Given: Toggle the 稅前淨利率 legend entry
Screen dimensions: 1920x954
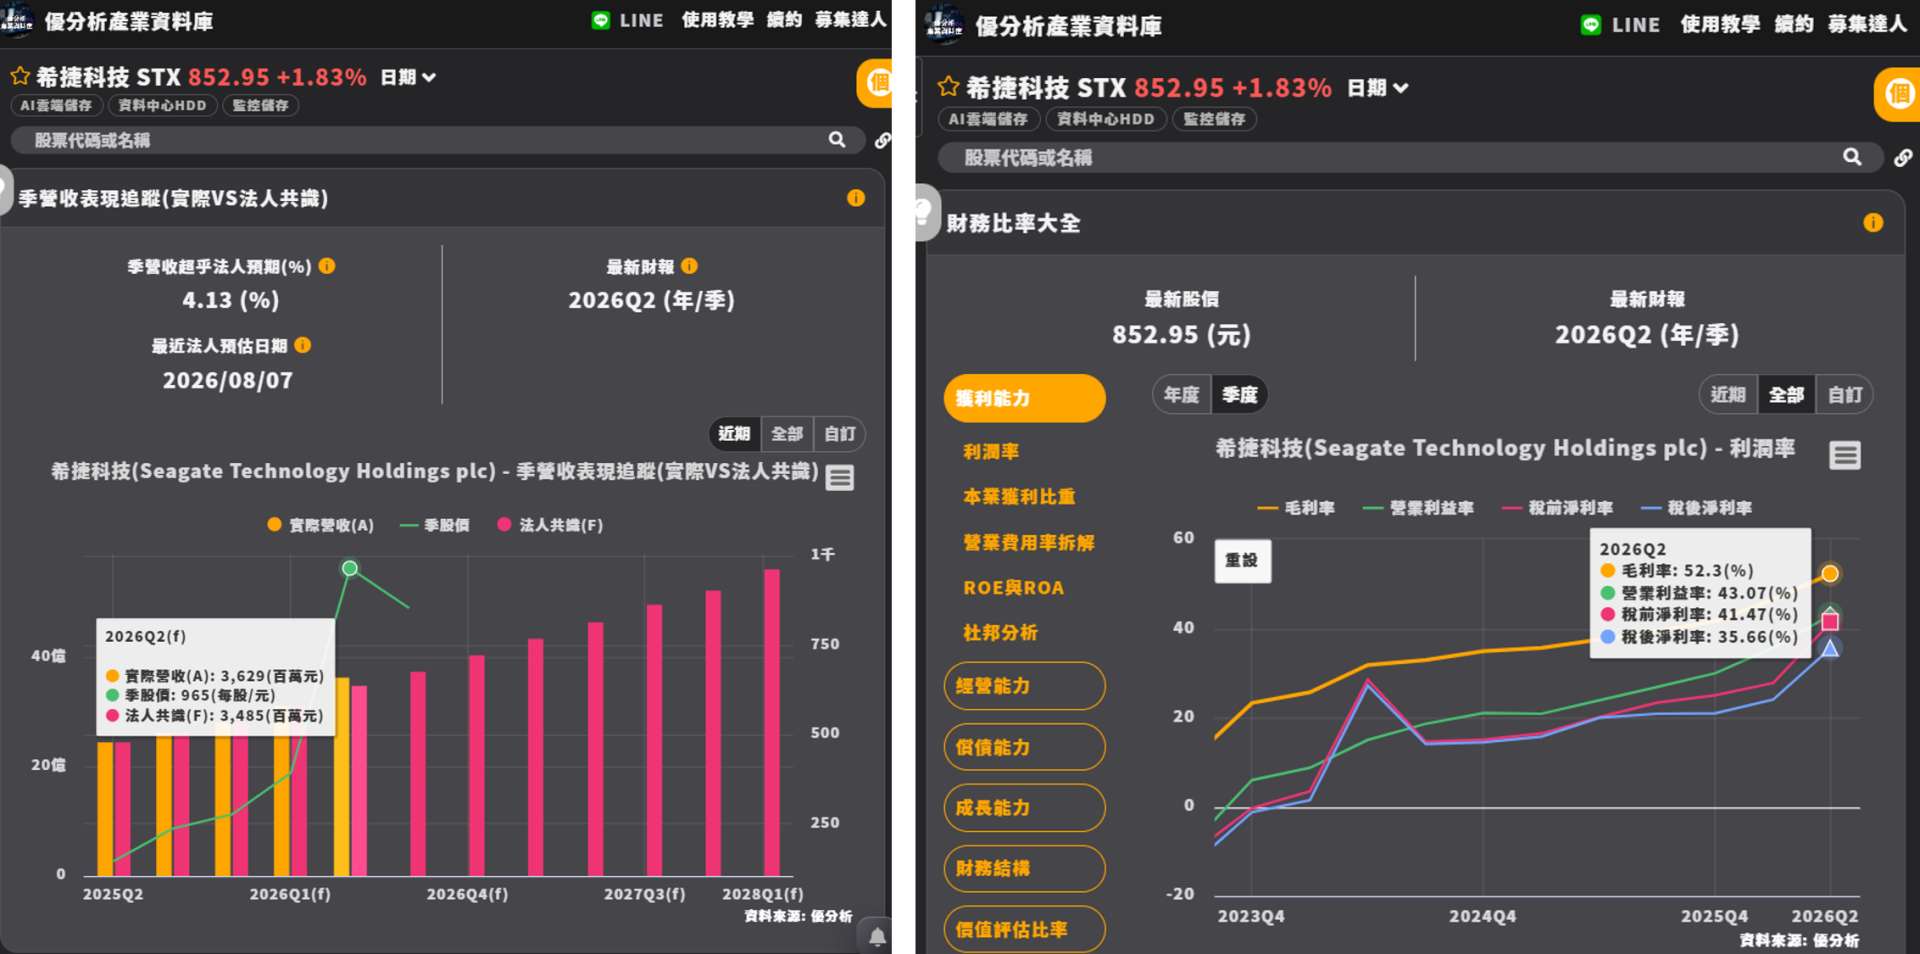Looking at the screenshot, I should 1557,508.
